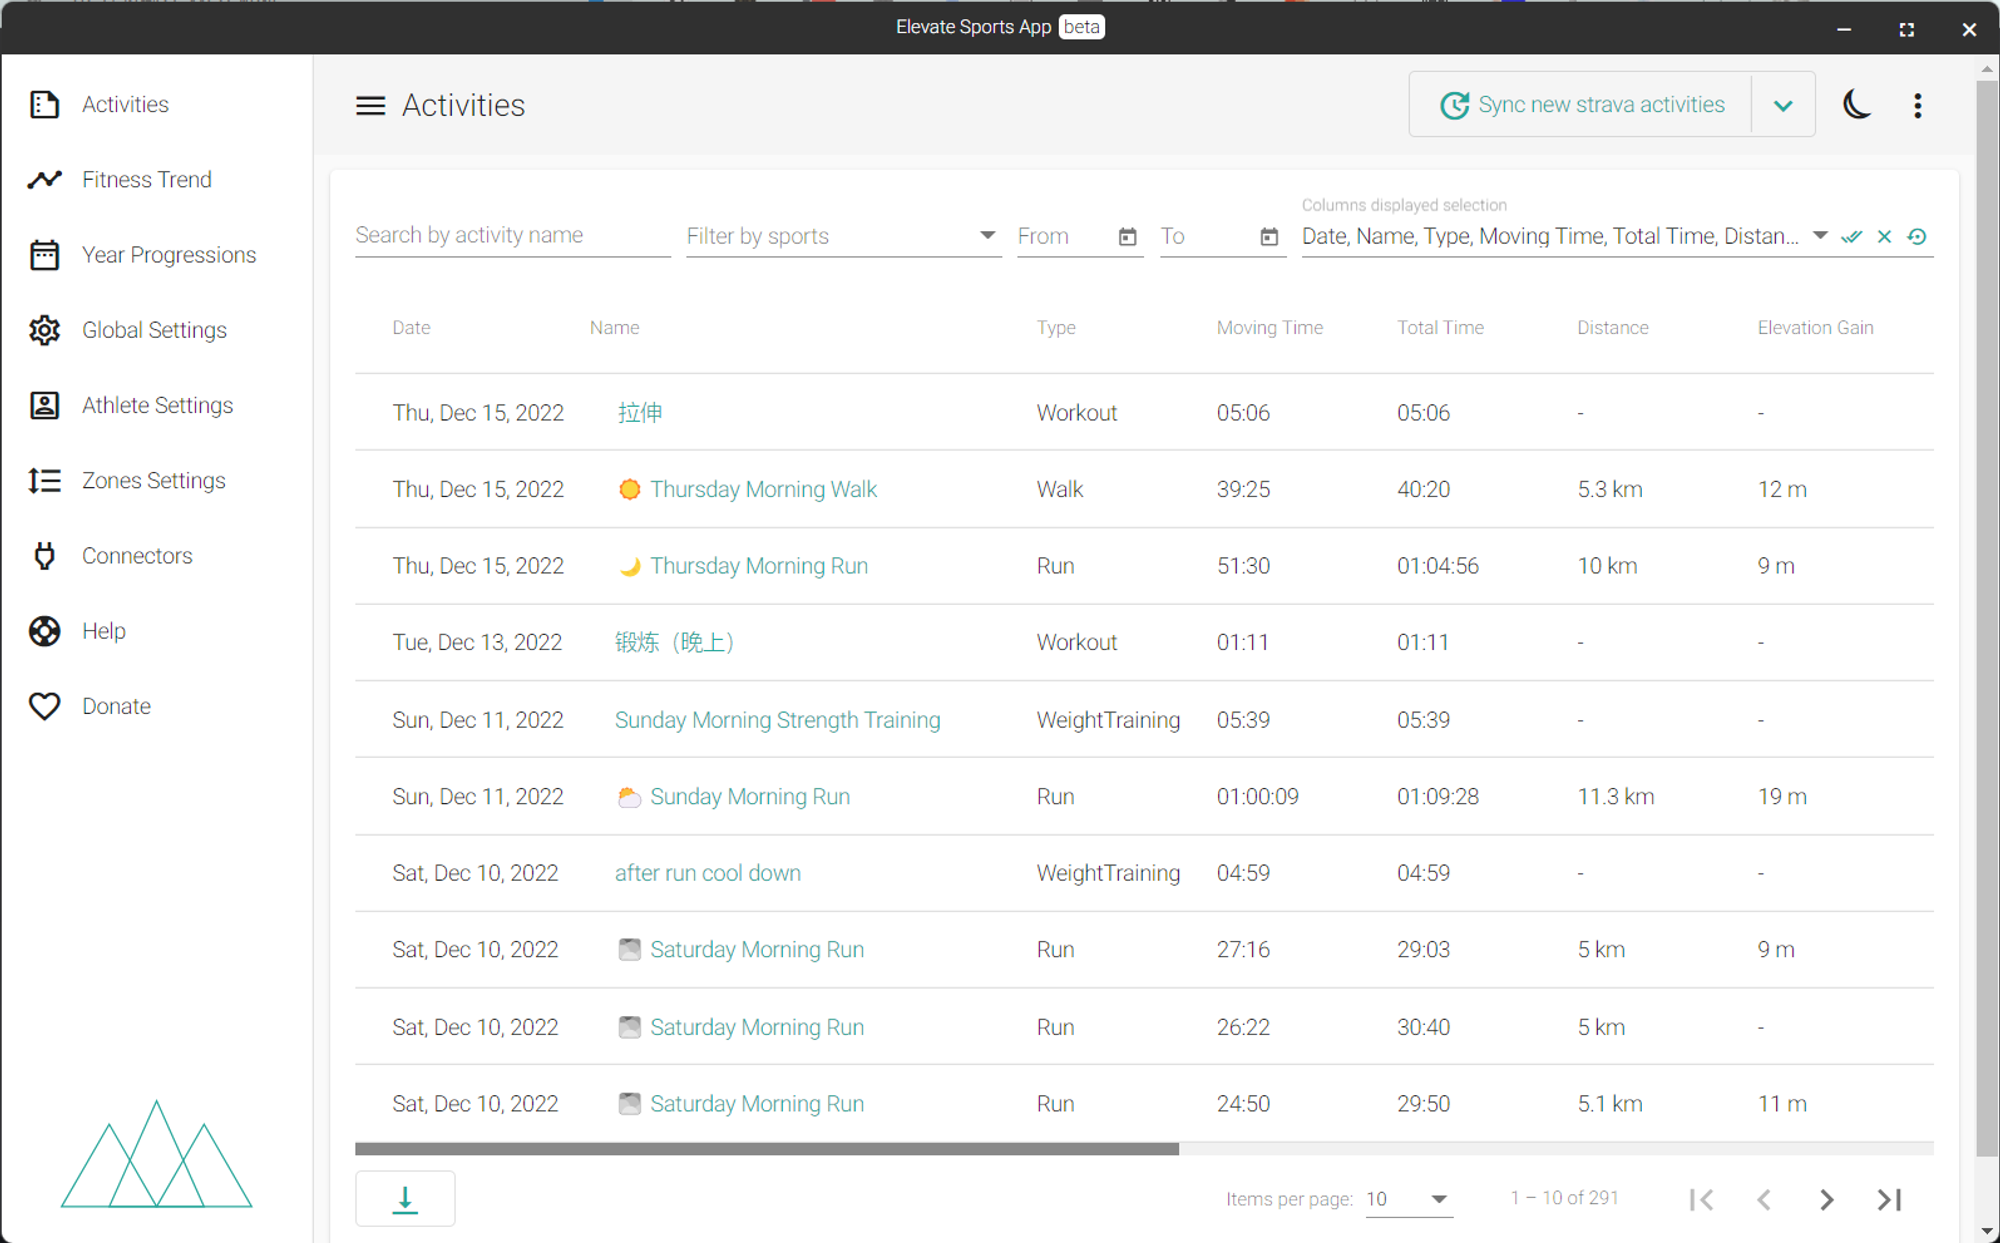Click the clear columns X icon
Screen dimensions: 2000x1243
pyautogui.click(x=1884, y=237)
